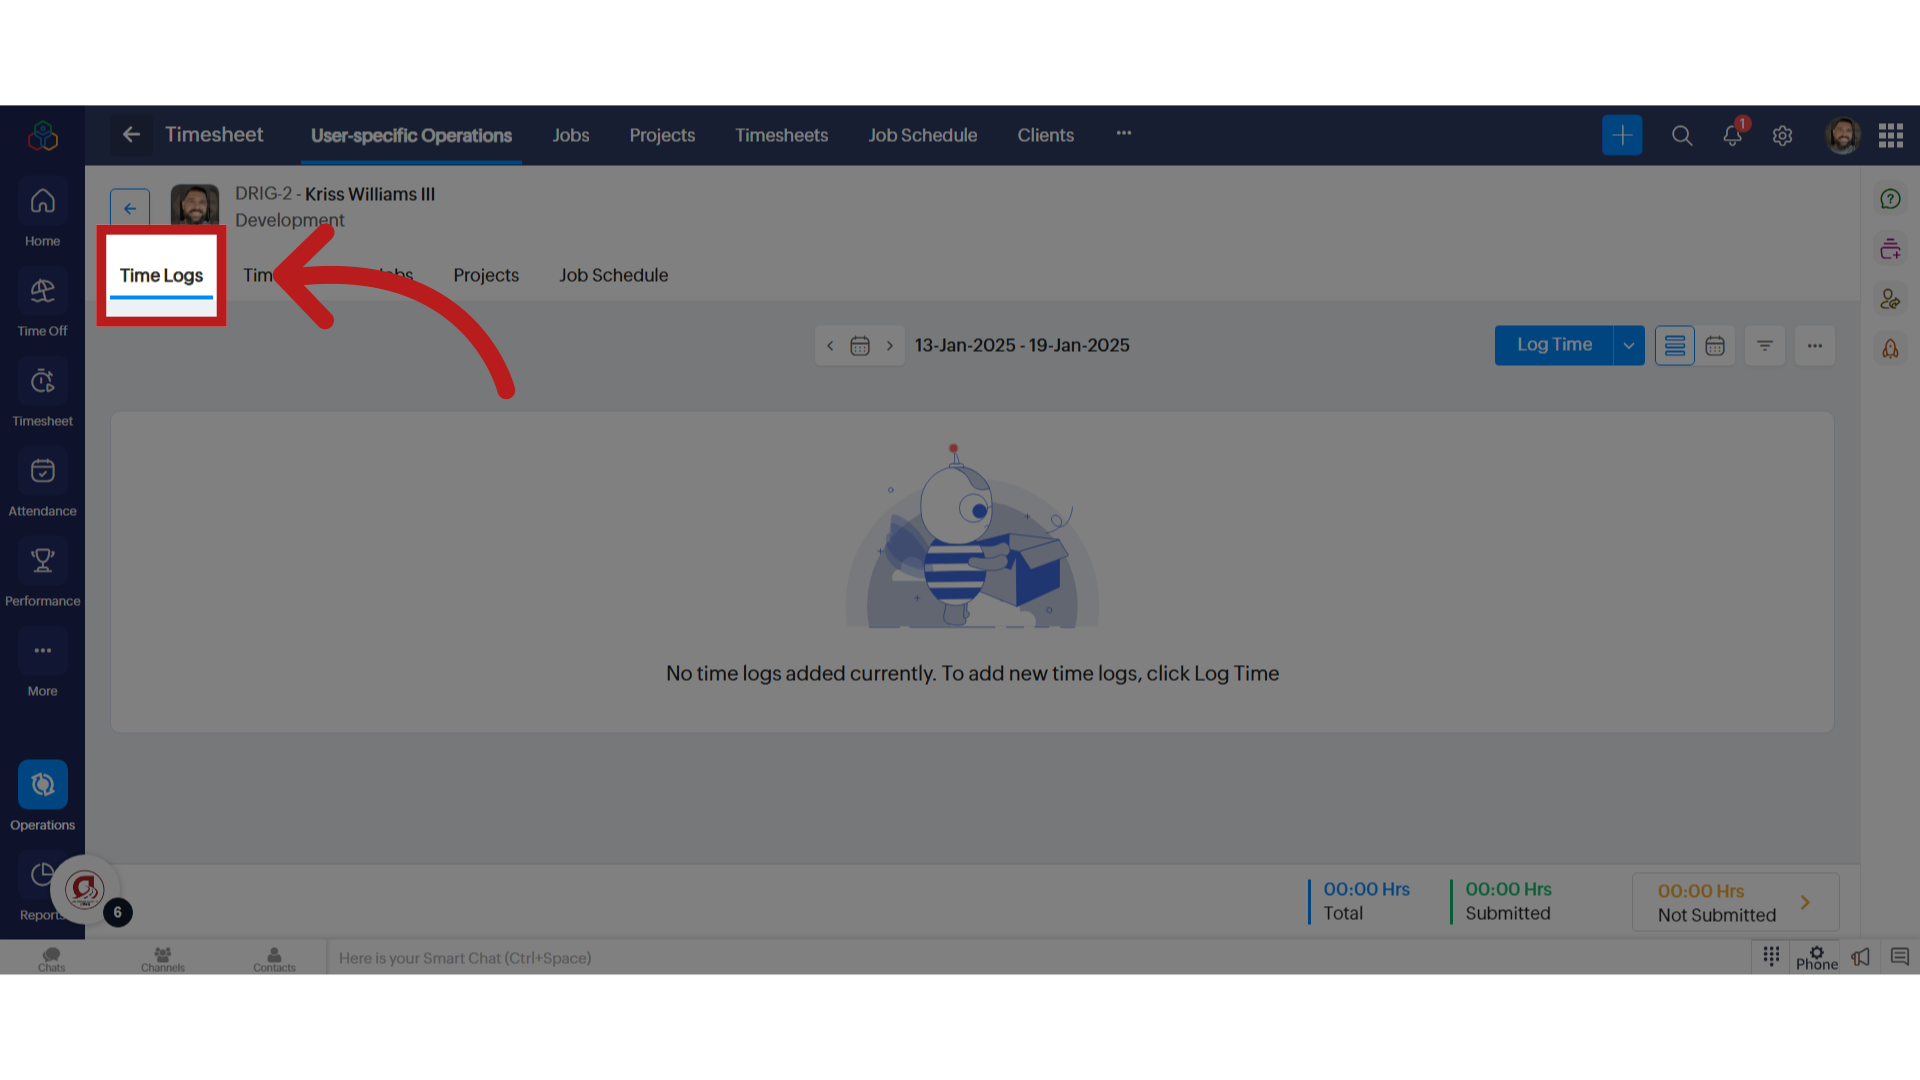Click the filter icon in toolbar
This screenshot has width=1920, height=1080.
(x=1766, y=344)
